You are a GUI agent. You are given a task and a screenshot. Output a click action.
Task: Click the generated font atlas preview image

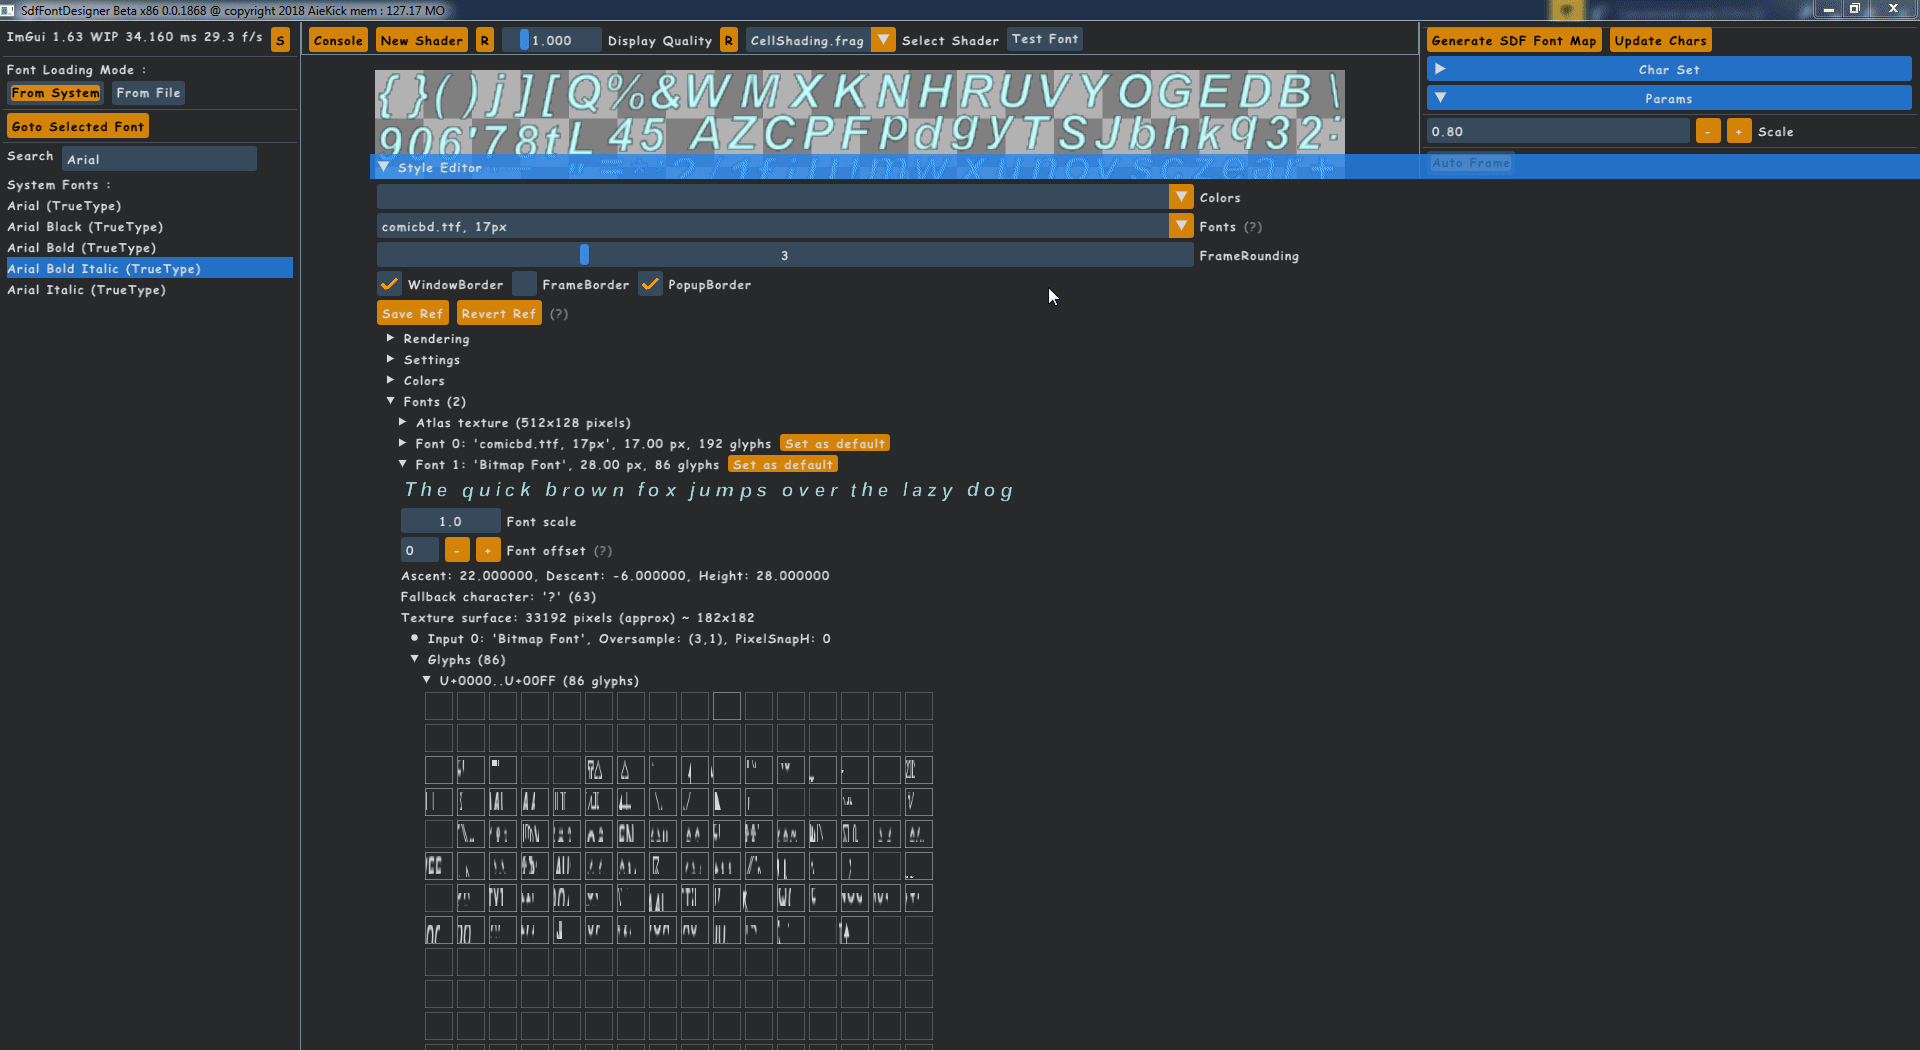click(x=859, y=112)
